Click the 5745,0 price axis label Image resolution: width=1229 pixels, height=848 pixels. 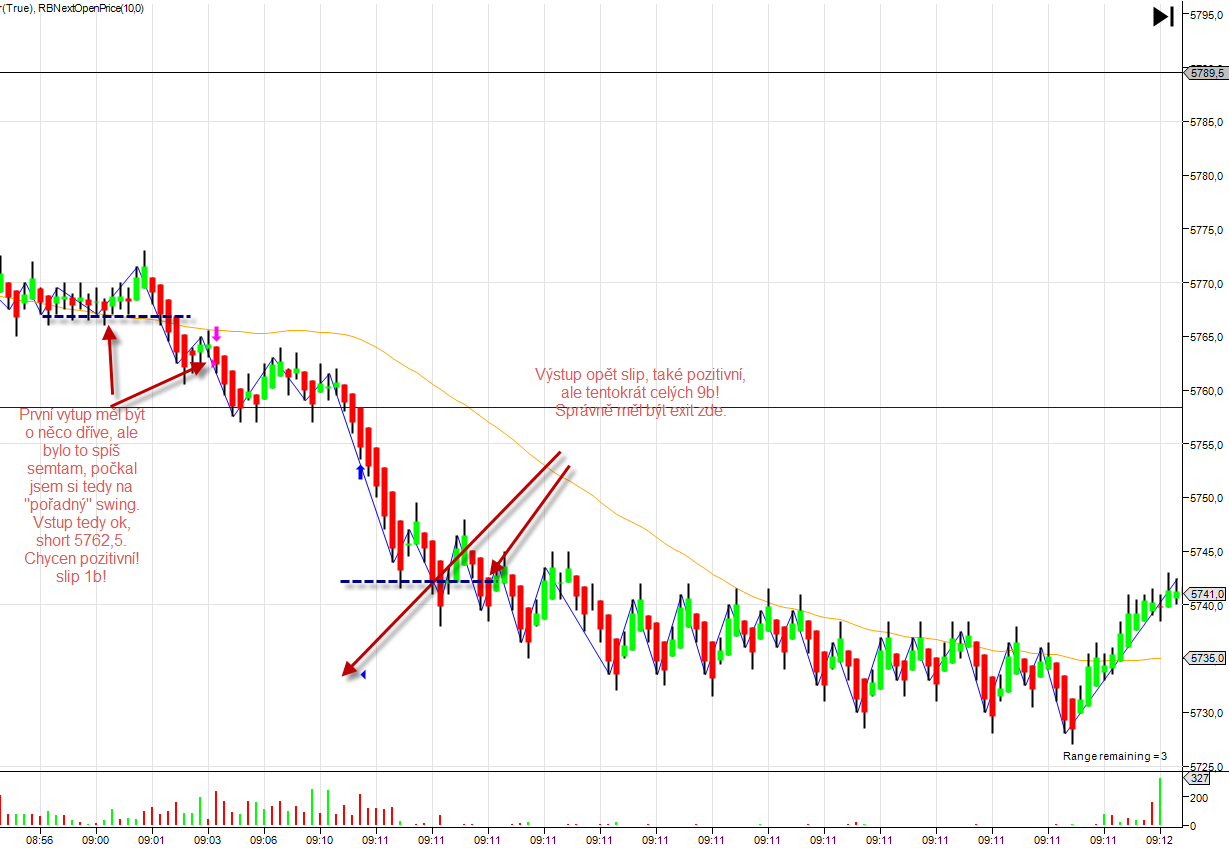tap(1206, 552)
